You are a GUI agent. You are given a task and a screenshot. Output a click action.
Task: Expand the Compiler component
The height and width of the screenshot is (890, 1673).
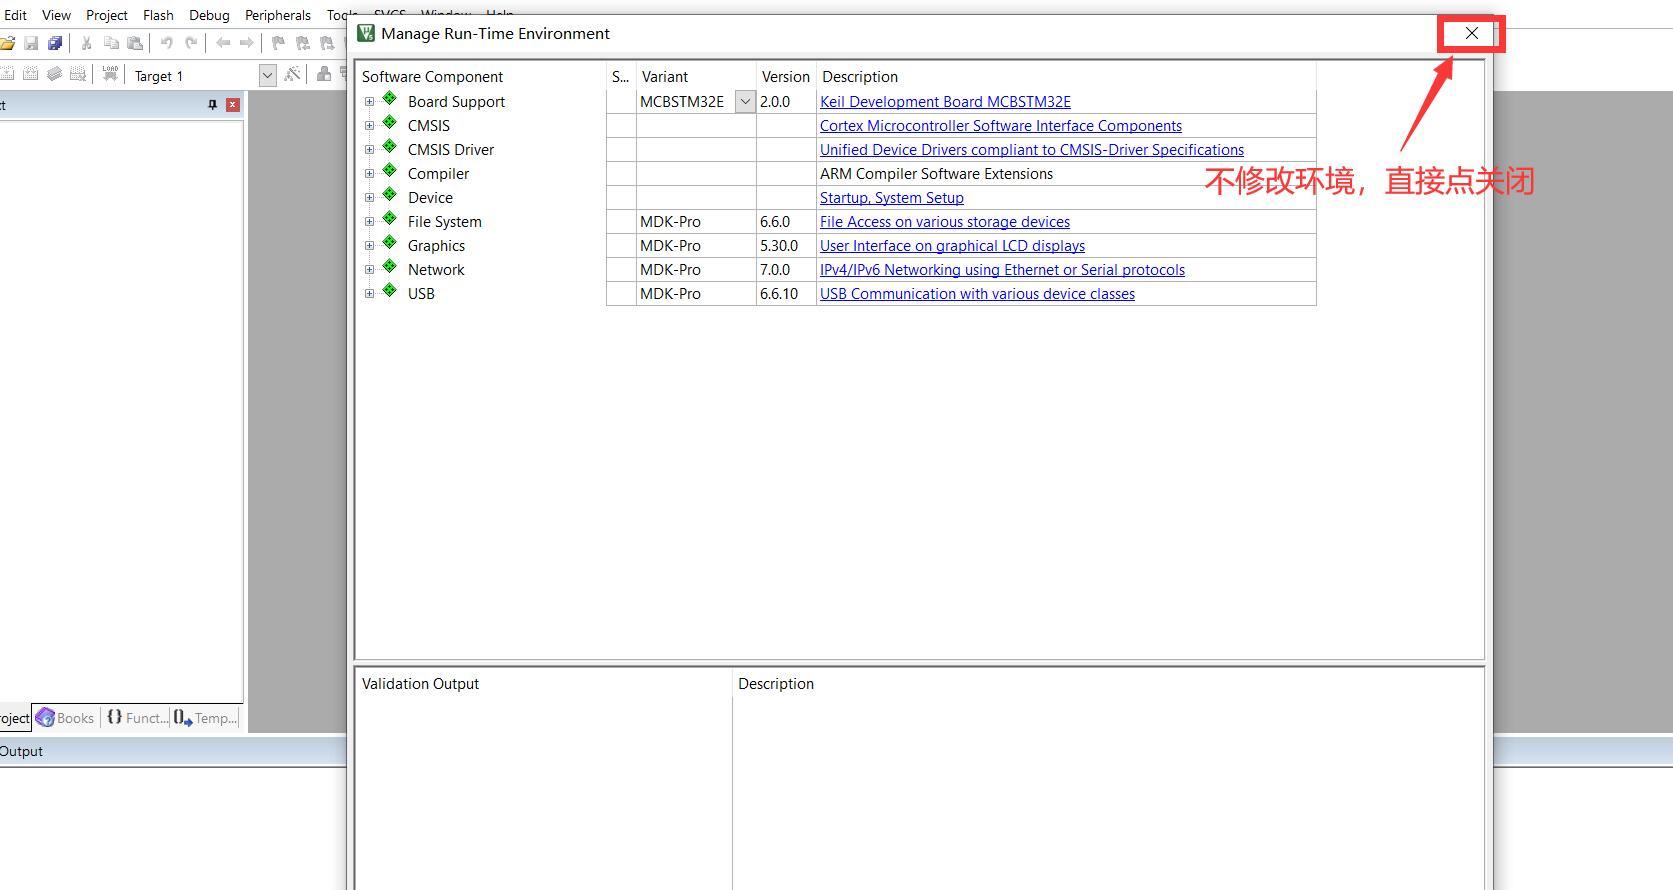click(x=369, y=173)
